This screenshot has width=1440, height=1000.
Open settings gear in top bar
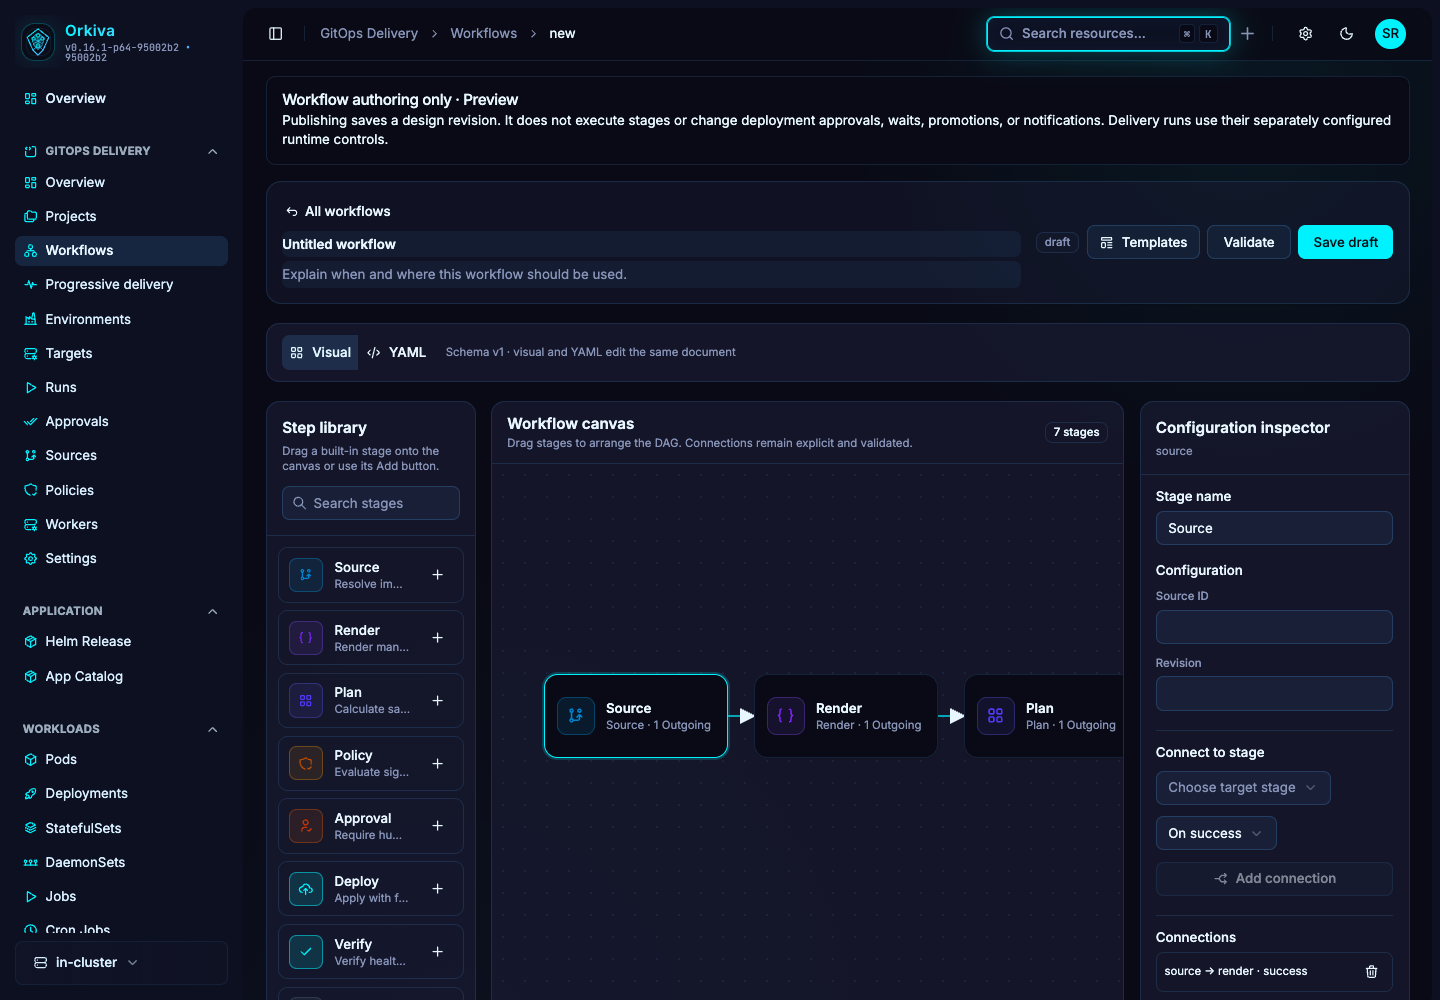click(1306, 34)
